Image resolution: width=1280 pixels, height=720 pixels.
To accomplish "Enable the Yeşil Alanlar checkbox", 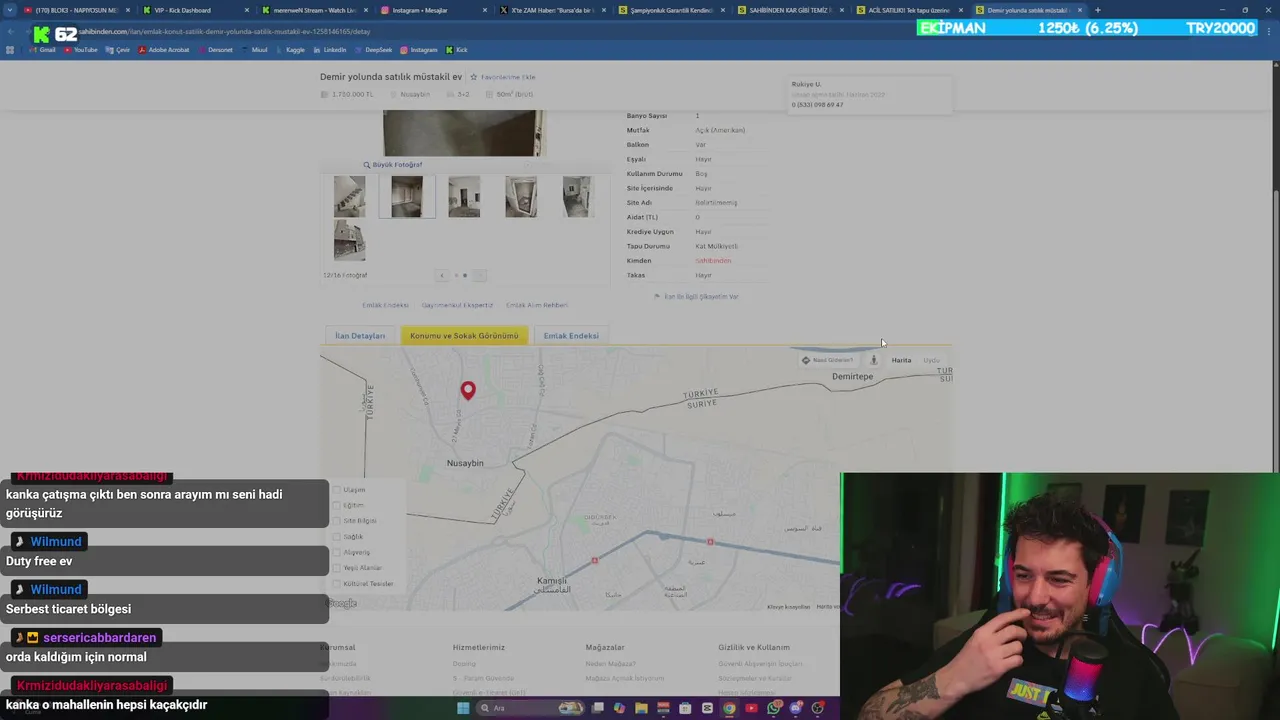I will 336,568.
